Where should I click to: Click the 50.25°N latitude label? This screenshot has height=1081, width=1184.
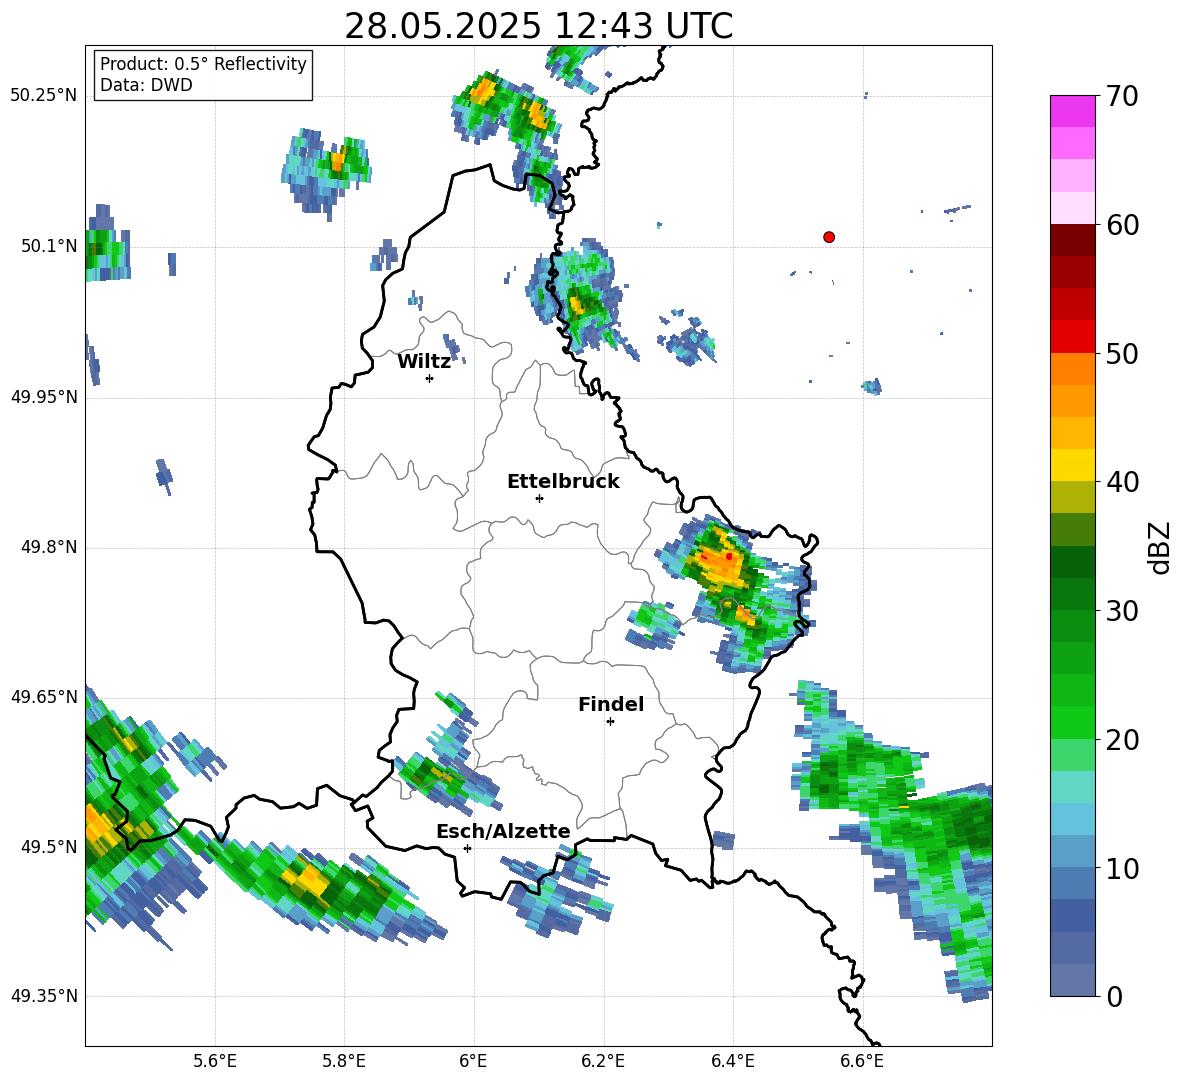(44, 96)
